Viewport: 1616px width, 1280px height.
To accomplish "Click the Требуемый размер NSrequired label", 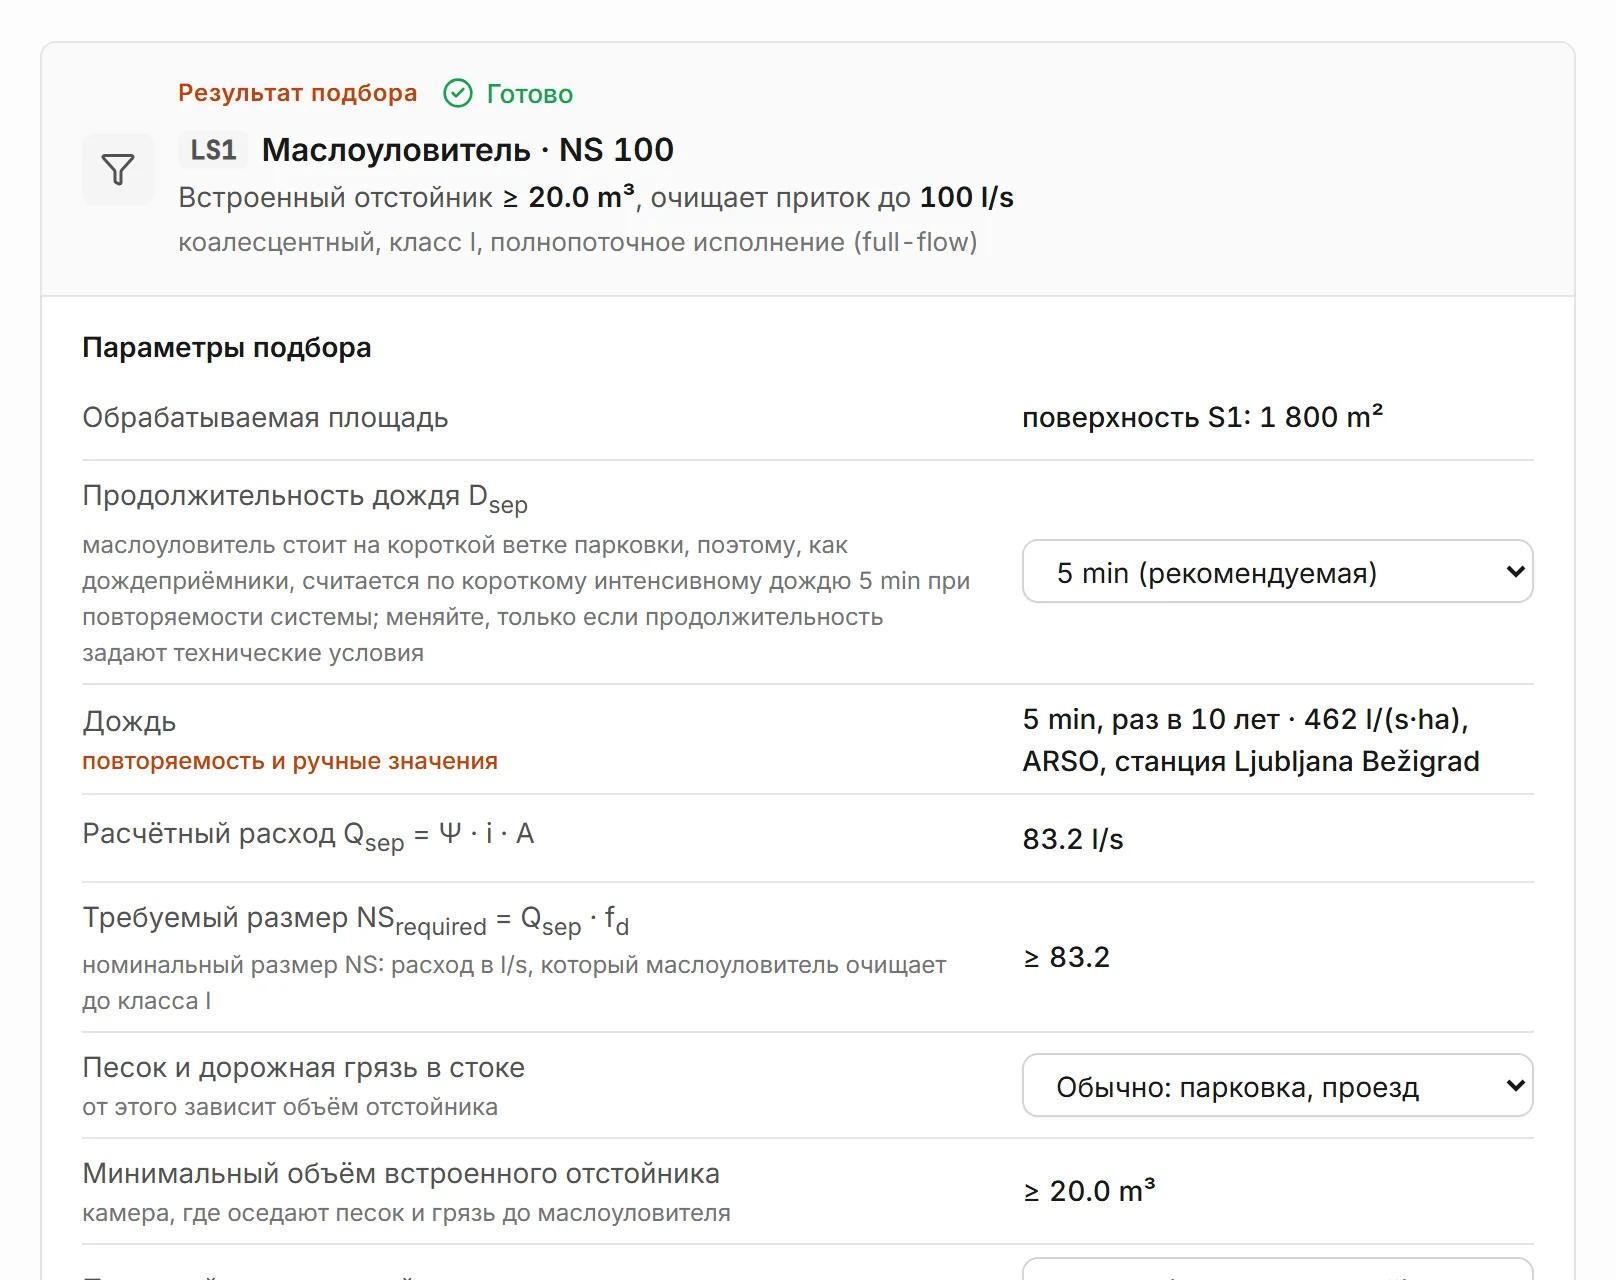I will [x=356, y=920].
